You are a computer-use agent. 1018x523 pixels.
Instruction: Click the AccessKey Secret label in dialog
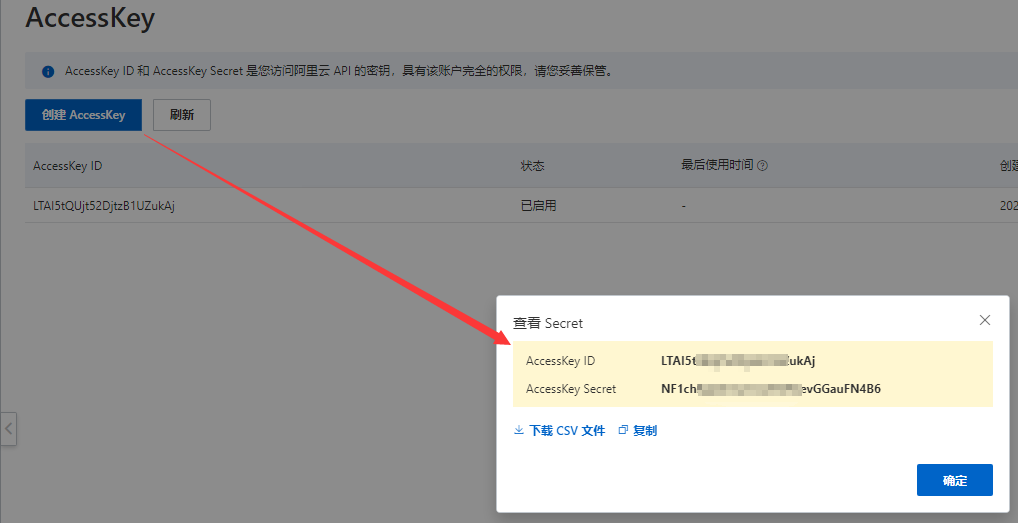click(571, 389)
